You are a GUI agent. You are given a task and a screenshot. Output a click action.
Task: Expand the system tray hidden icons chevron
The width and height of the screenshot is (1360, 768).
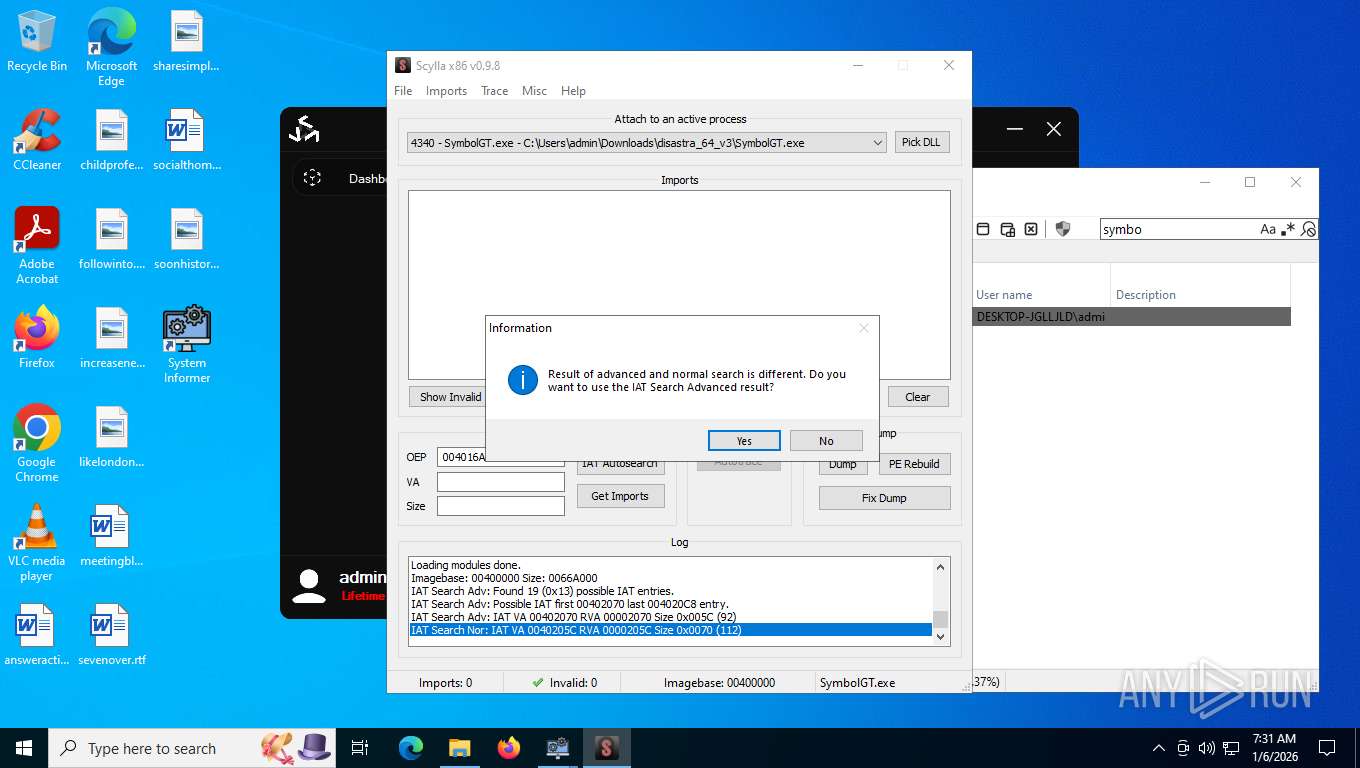point(1159,748)
